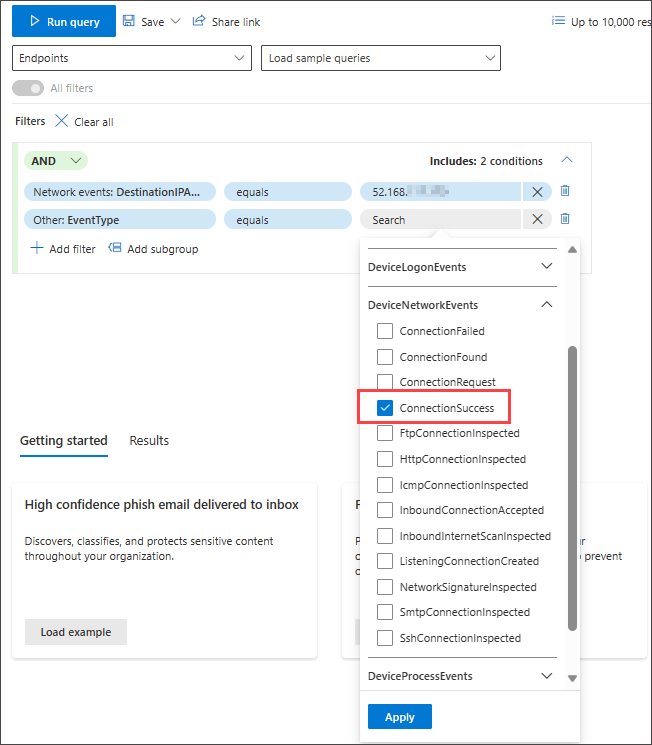Clear the IP address value with X
This screenshot has width=652, height=745.
(x=537, y=192)
